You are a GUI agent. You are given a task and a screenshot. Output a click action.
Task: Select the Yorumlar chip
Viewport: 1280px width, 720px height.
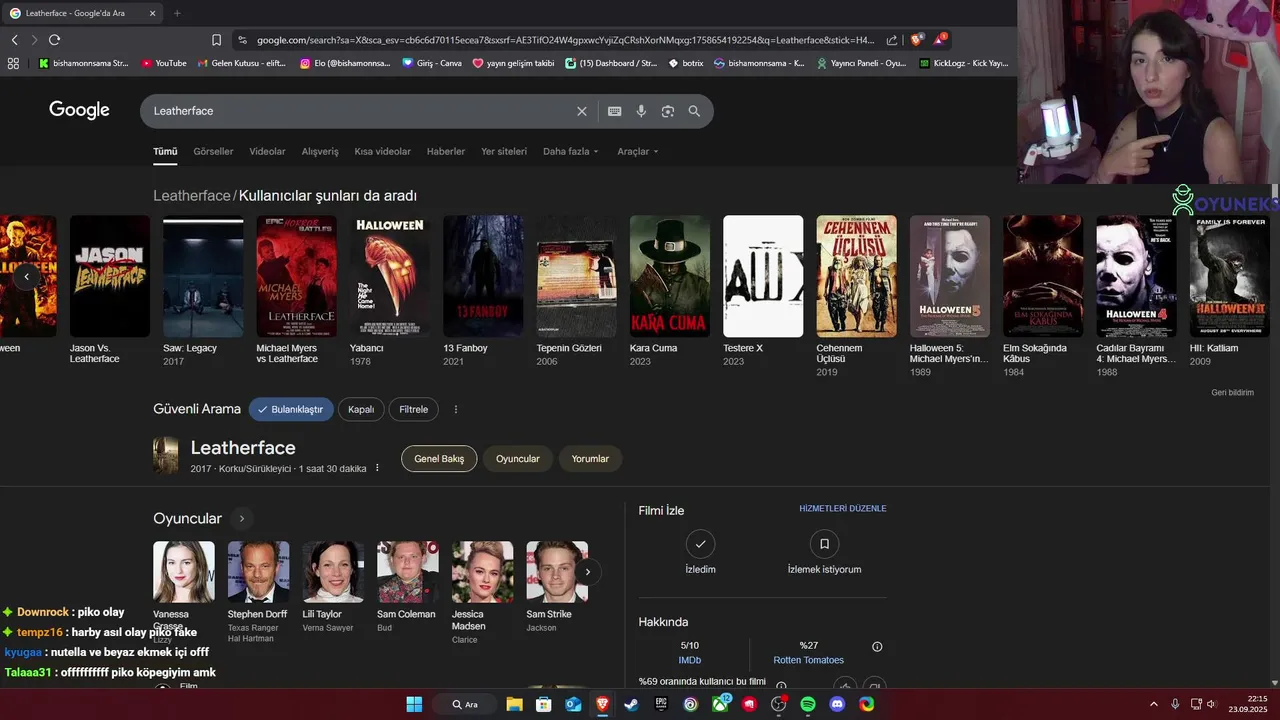(x=590, y=459)
